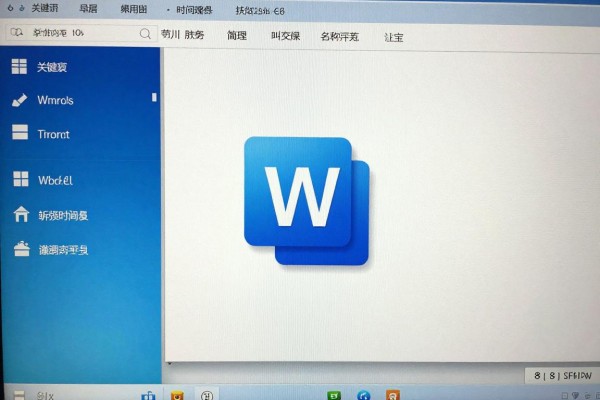Click the stacked-bars icon beside Tiromt
This screenshot has height=400, width=600.
point(20,132)
